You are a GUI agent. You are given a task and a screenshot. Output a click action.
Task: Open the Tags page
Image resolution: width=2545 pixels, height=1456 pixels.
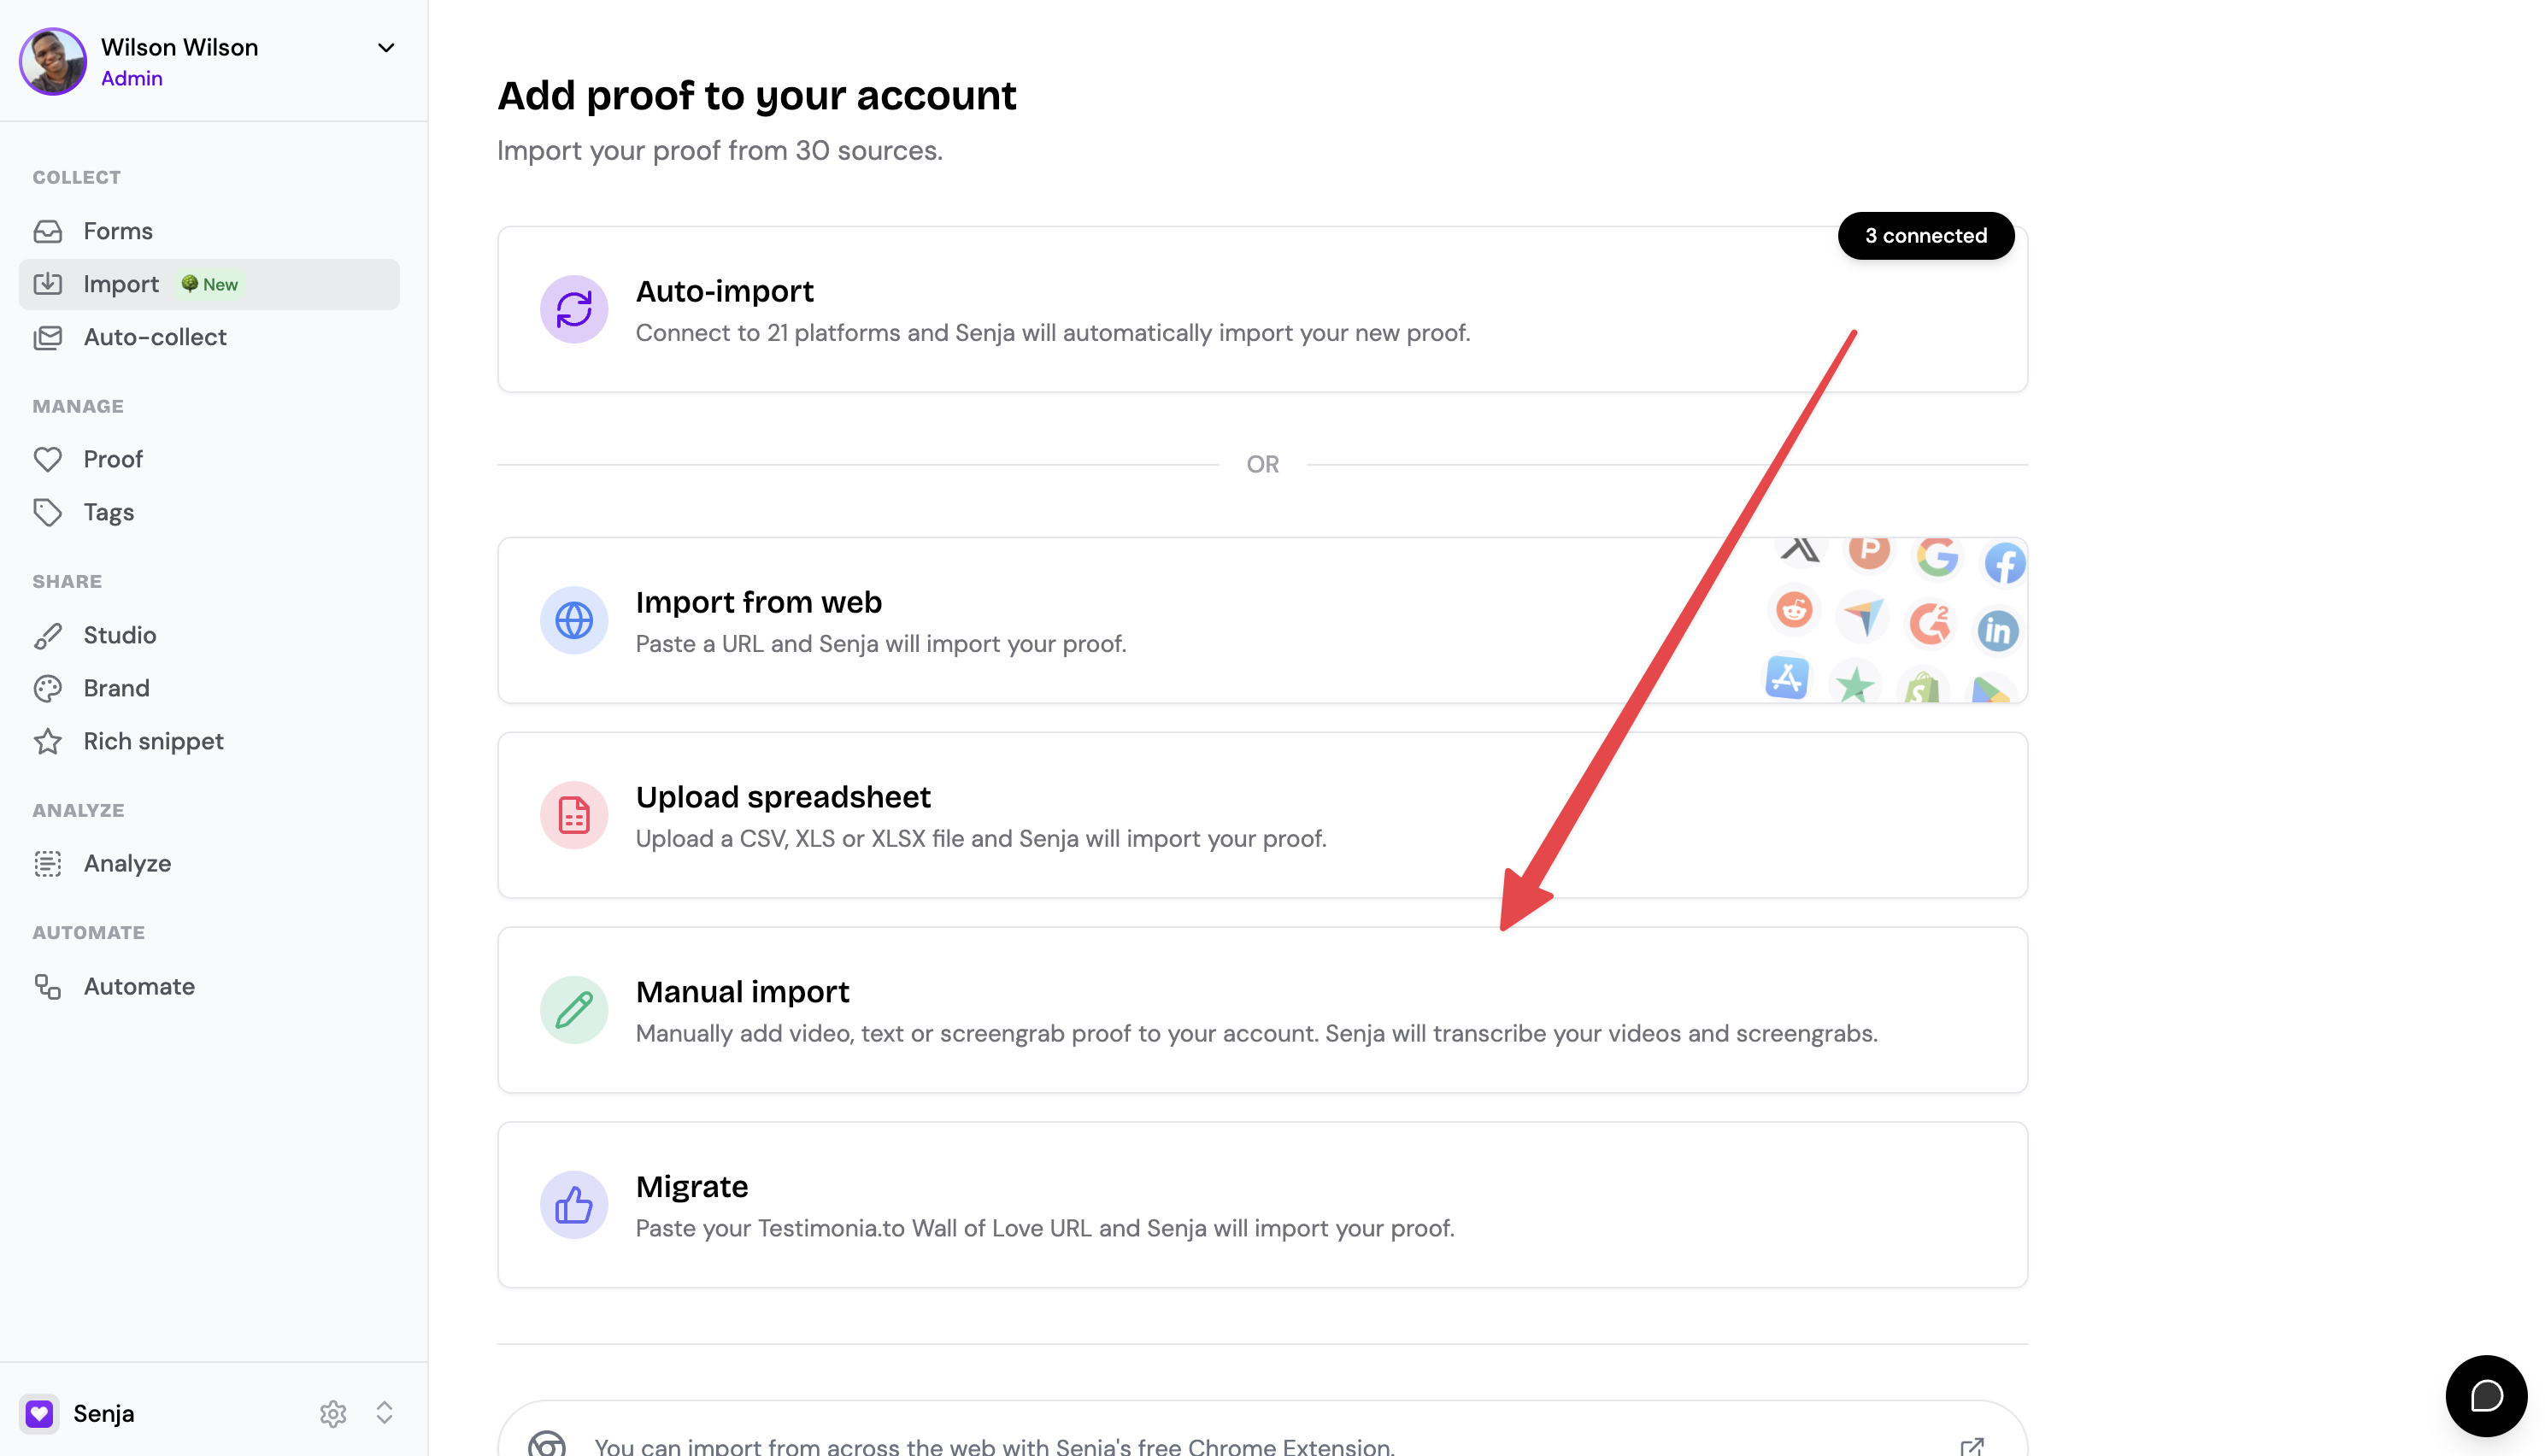(x=209, y=512)
